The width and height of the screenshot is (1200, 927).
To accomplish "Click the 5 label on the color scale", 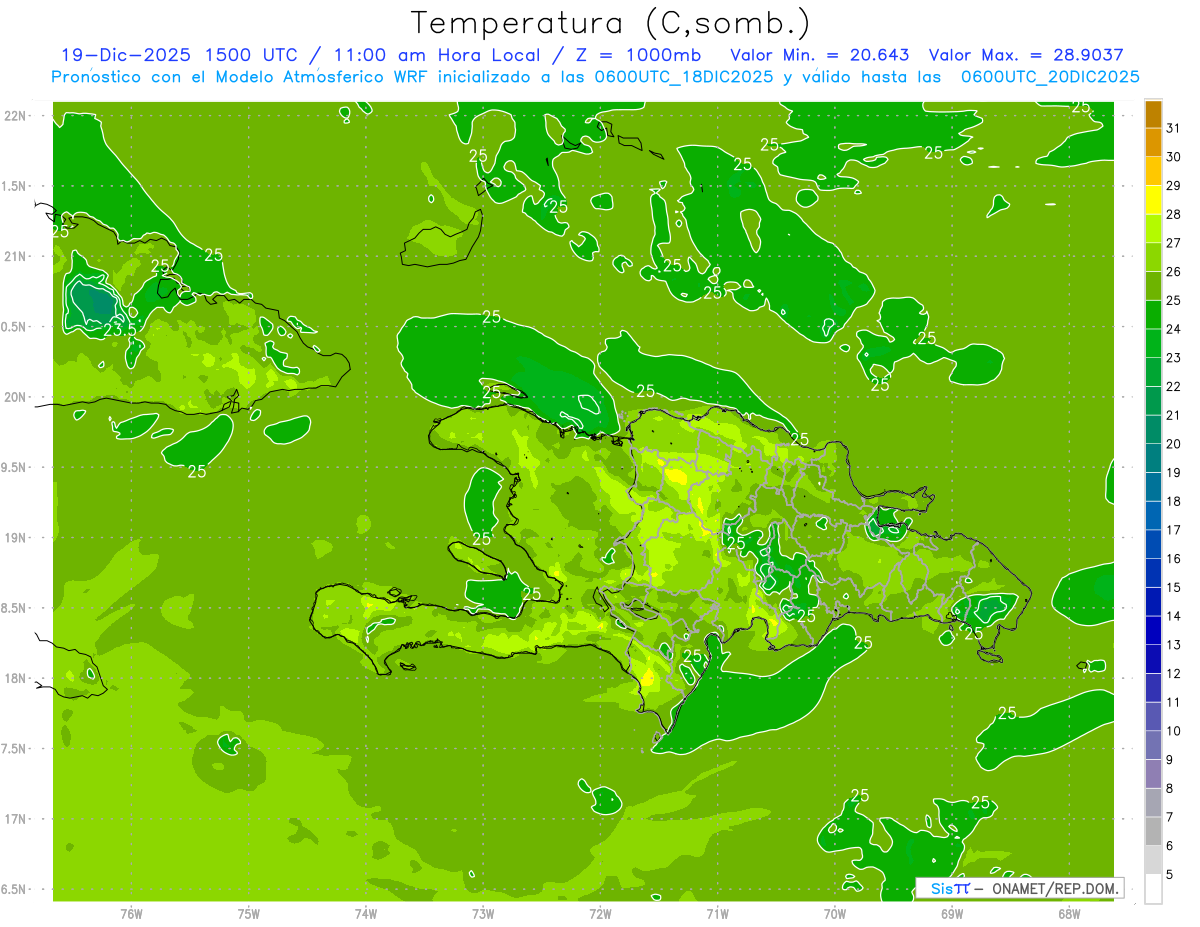I will coord(1170,875).
